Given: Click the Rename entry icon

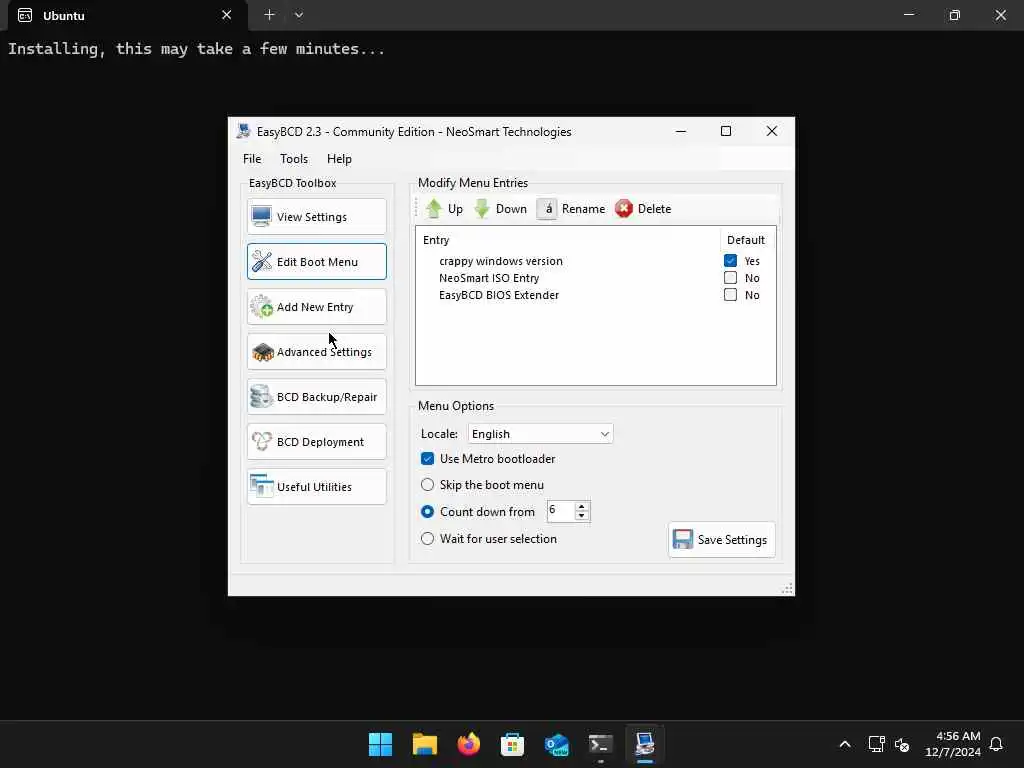Looking at the screenshot, I should tap(547, 209).
